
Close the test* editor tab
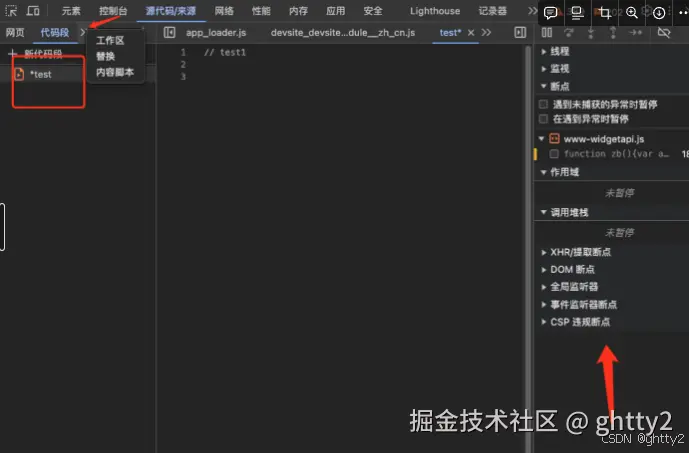pyautogui.click(x=471, y=33)
